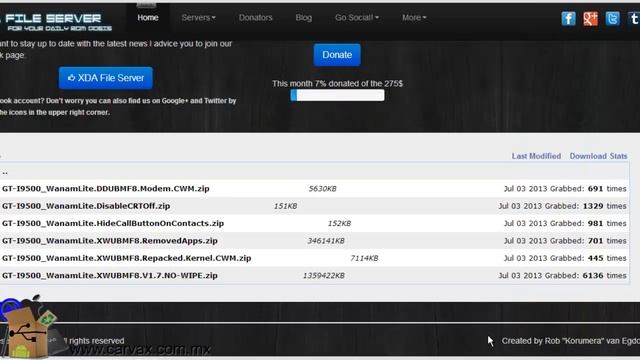
Task: Click the 346141KB file size
Action: (326, 241)
